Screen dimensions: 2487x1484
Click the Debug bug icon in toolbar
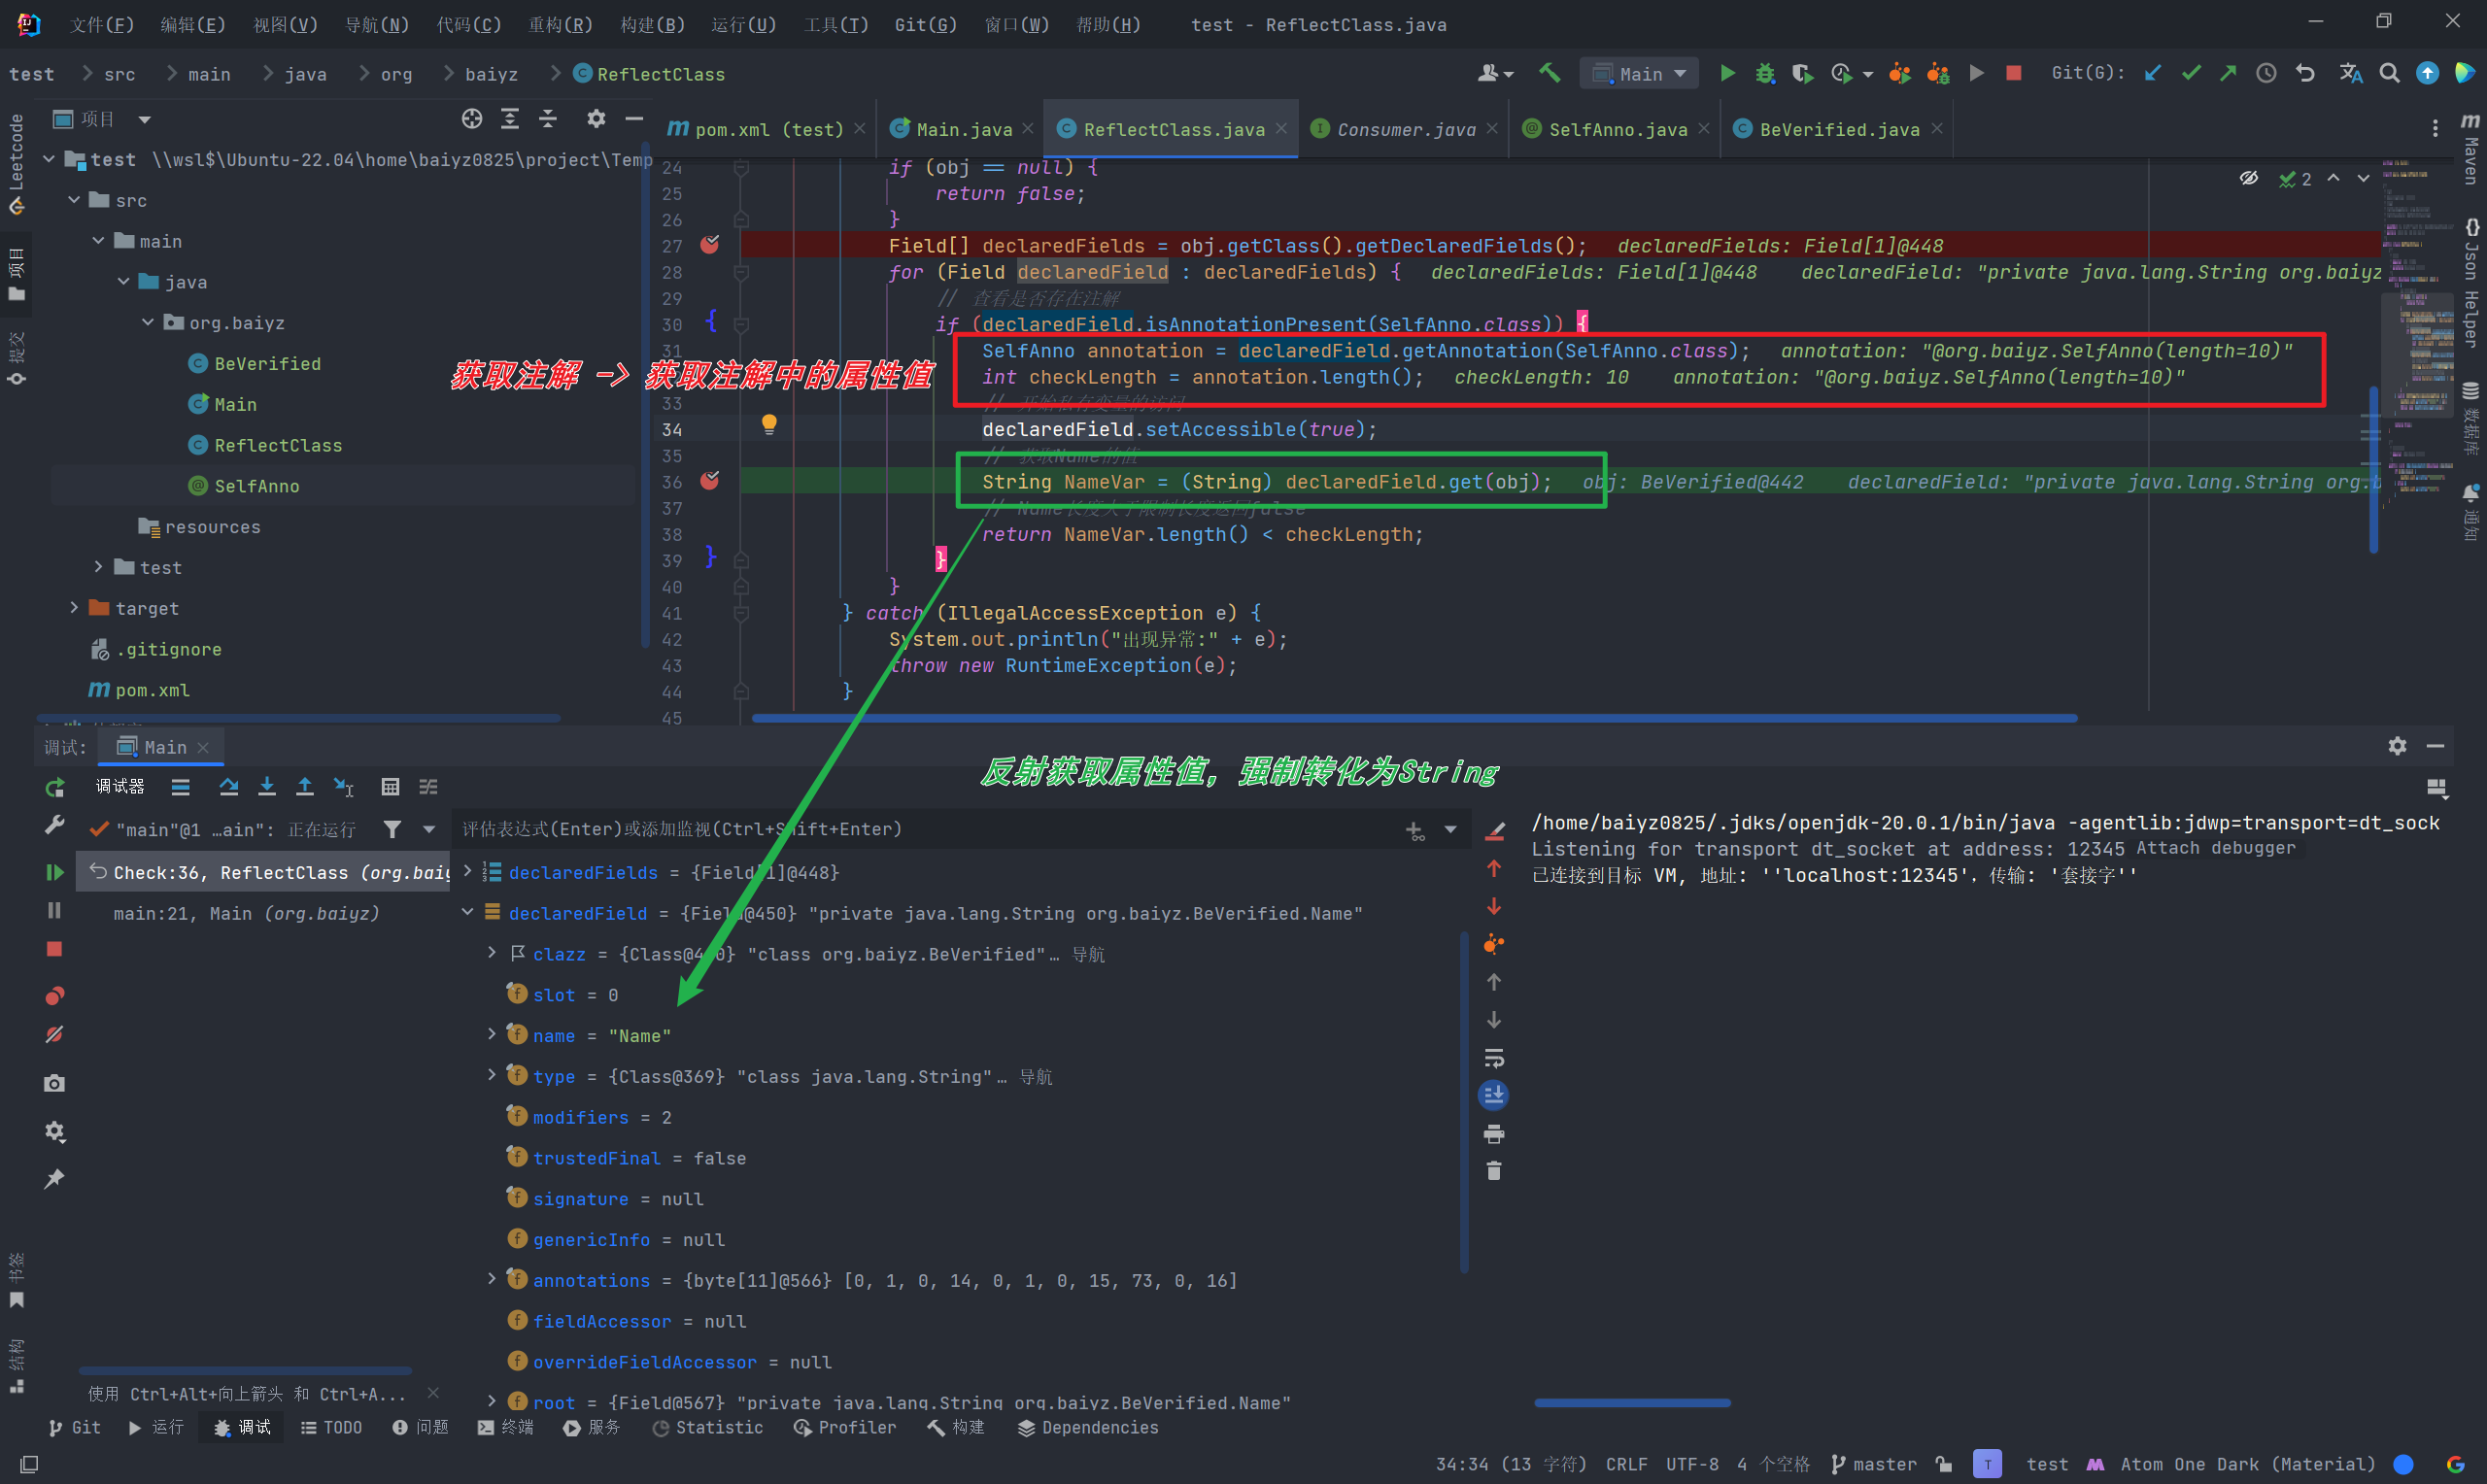click(x=1765, y=73)
